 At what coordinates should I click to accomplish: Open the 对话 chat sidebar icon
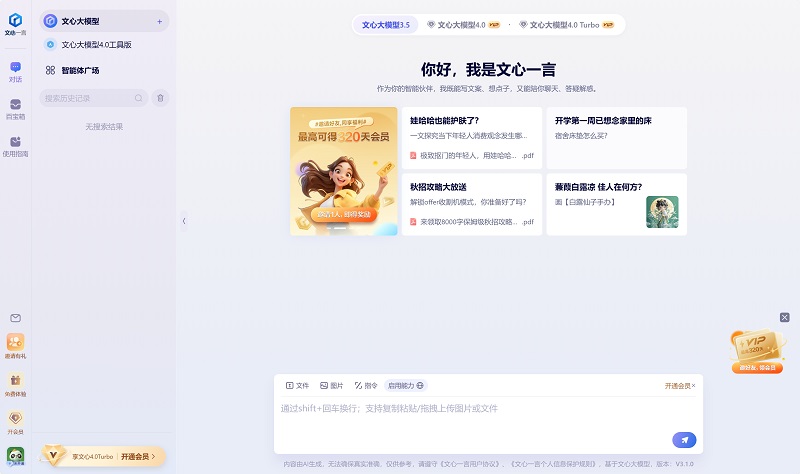(15, 71)
